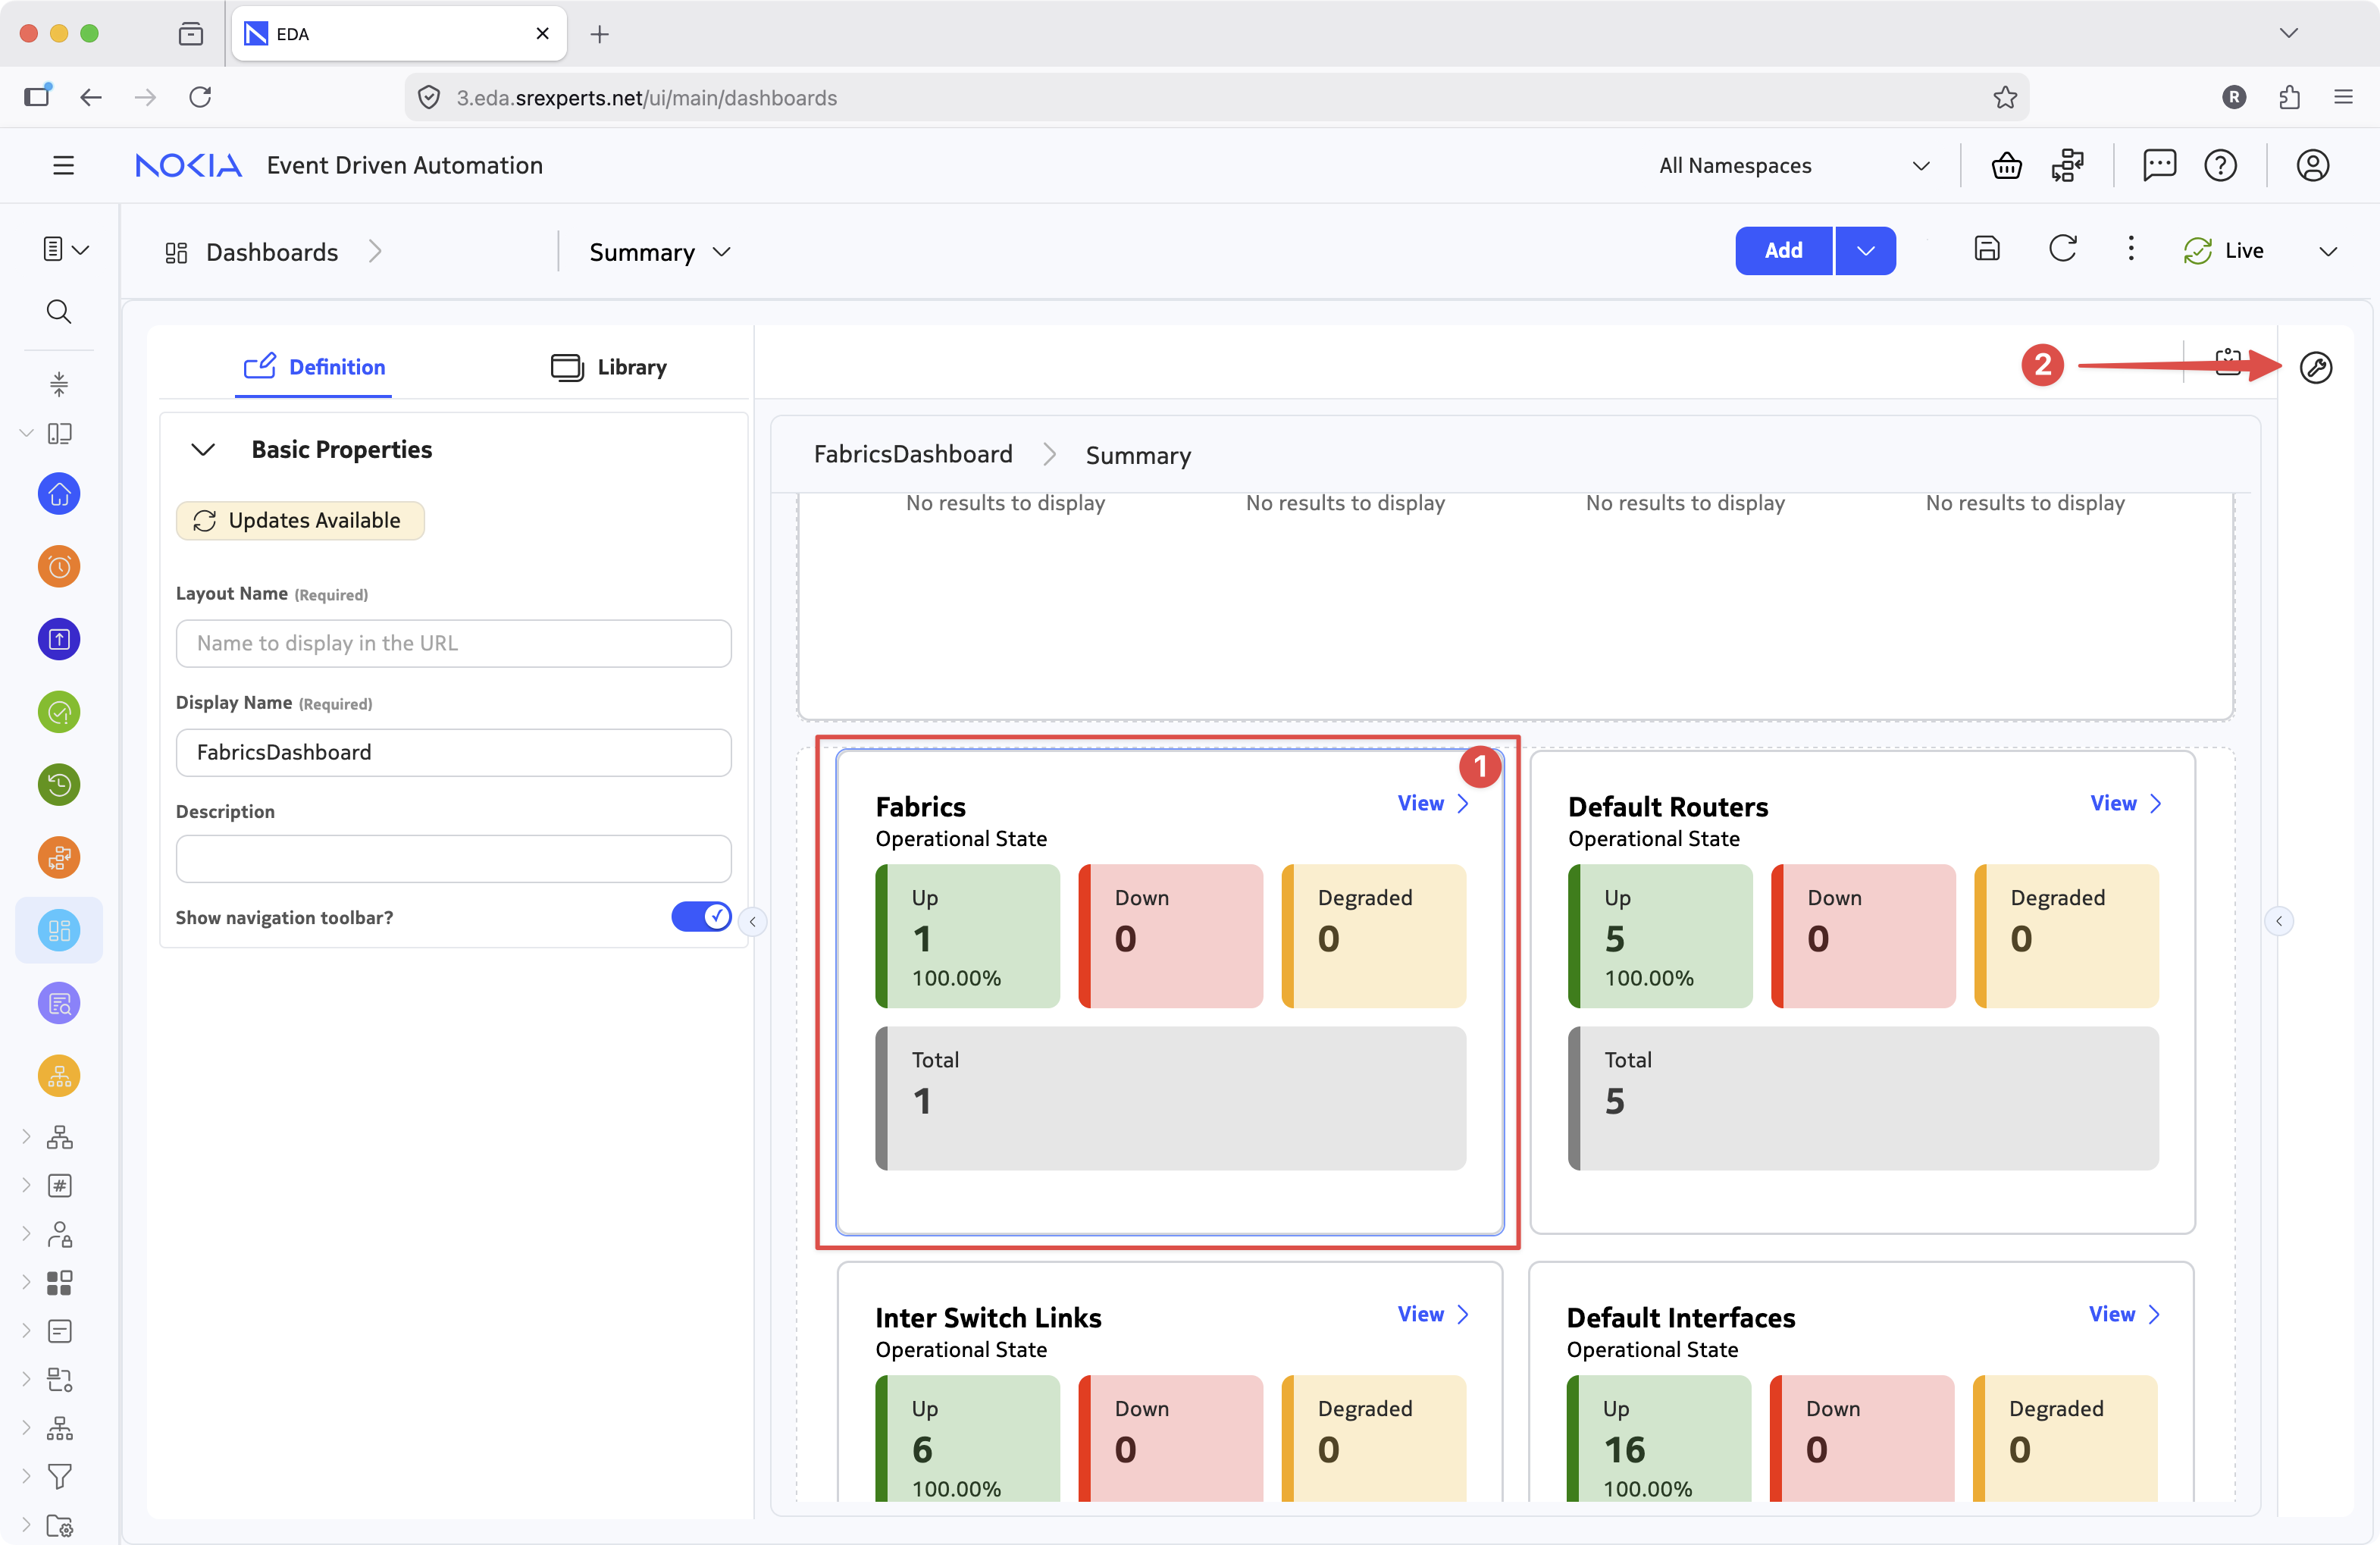Click the Nokia logo
2380x1545 pixels.
tap(188, 165)
